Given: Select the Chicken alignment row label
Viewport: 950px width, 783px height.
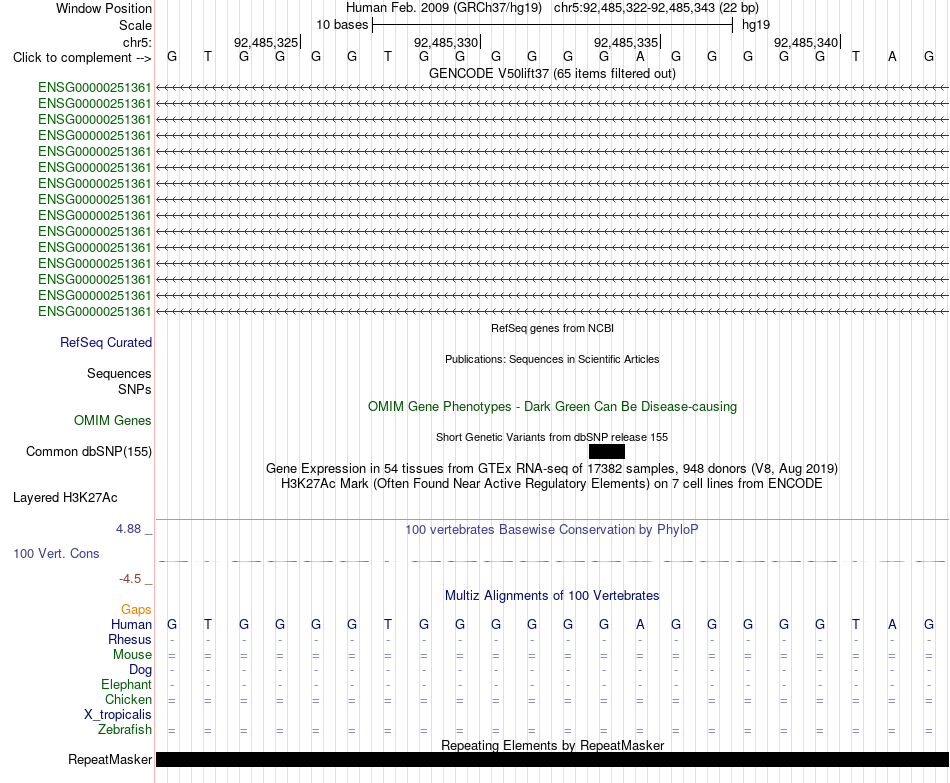Looking at the screenshot, I should click(x=128, y=699).
